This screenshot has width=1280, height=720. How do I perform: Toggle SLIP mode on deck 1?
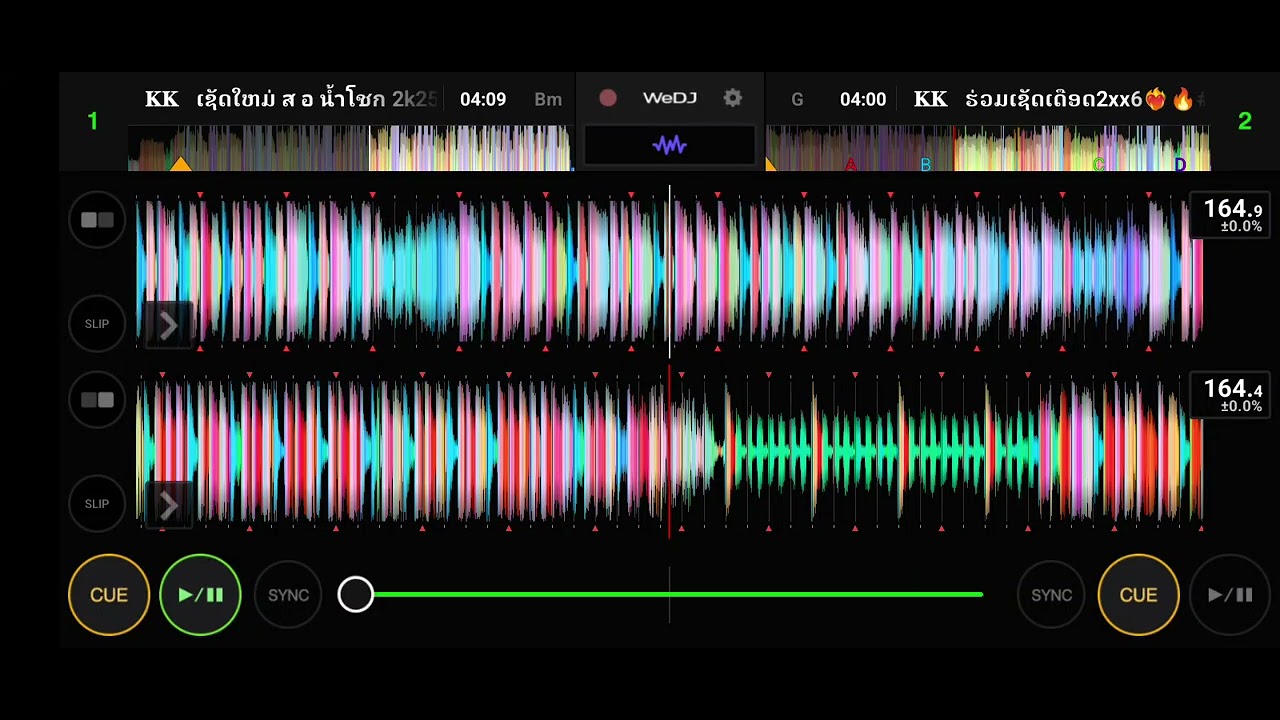pos(97,324)
